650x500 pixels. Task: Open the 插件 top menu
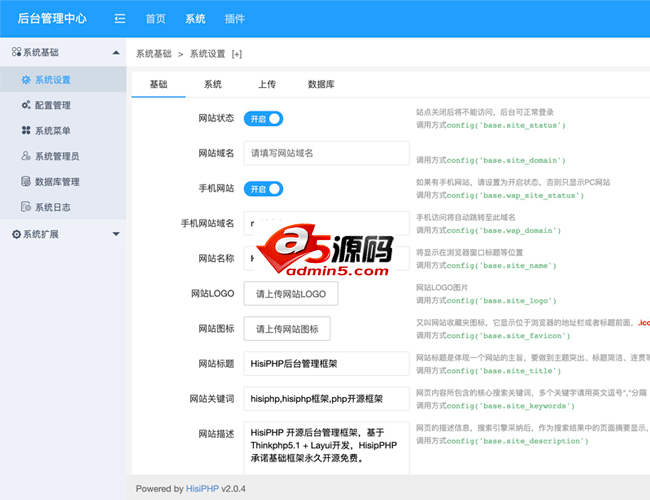[x=235, y=19]
